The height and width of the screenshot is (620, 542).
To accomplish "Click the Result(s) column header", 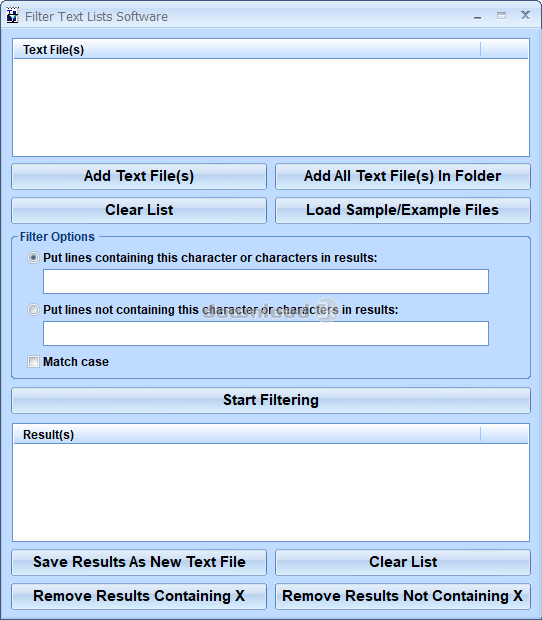I will point(247,435).
